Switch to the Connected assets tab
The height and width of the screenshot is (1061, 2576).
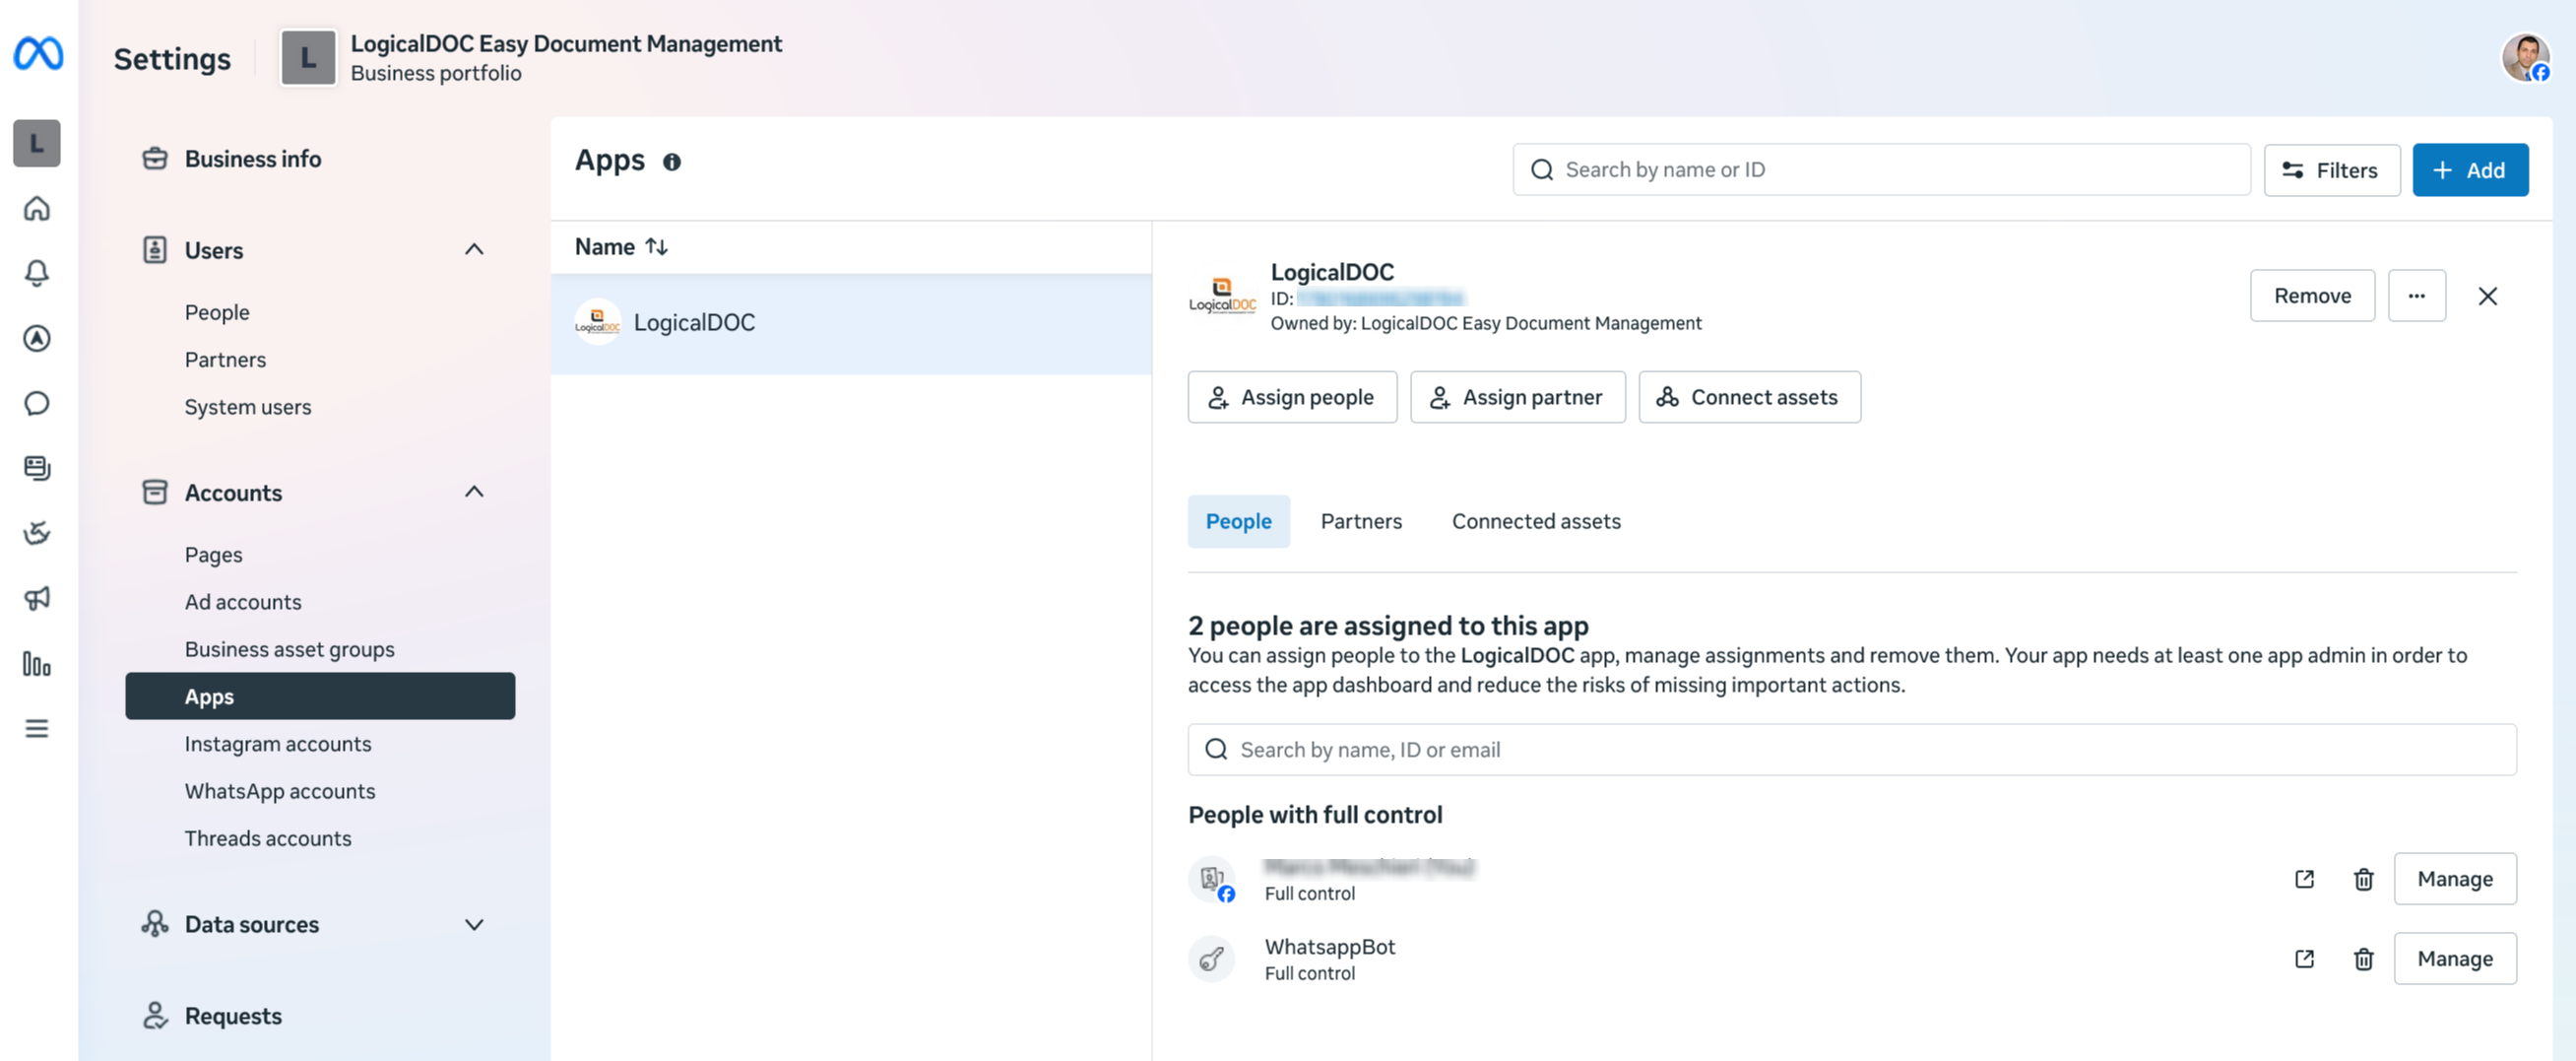point(1536,521)
